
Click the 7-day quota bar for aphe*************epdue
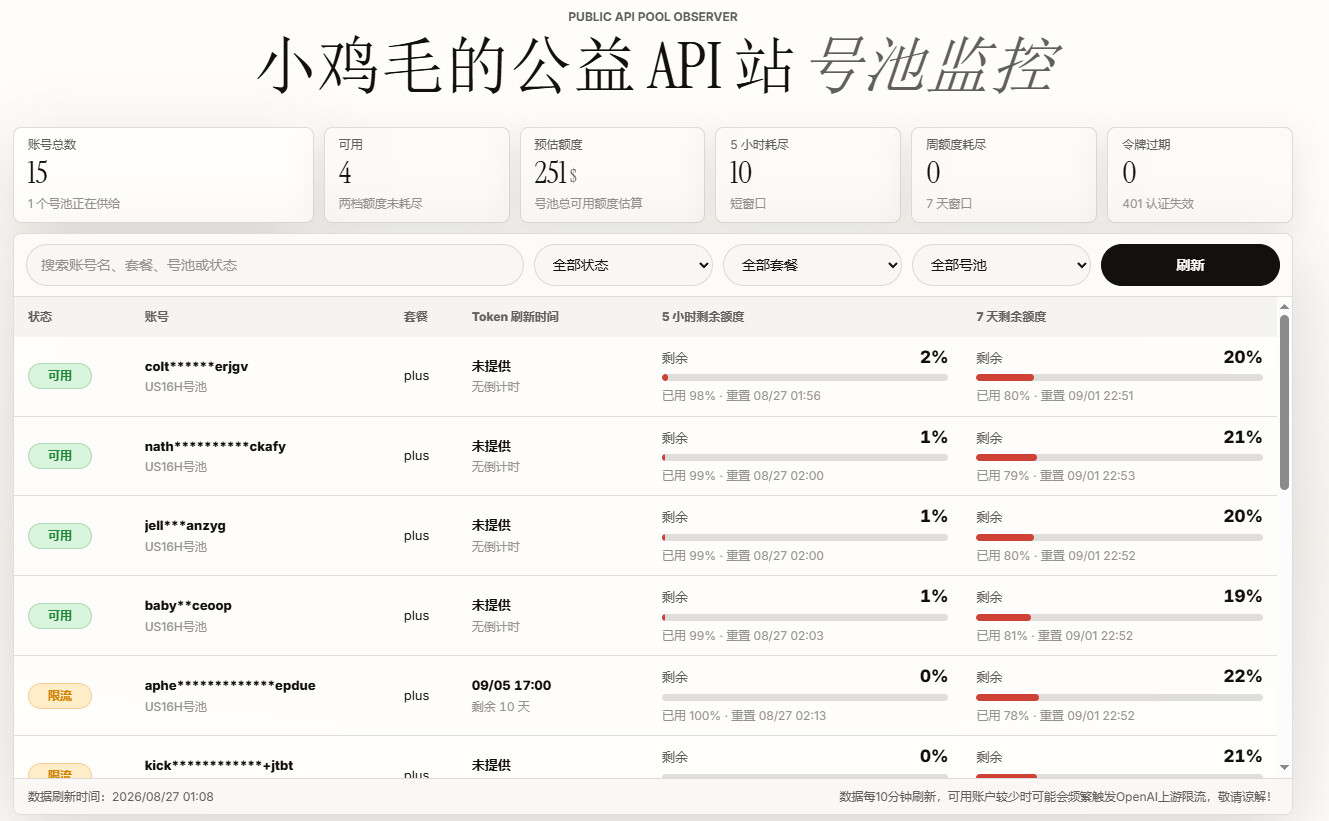point(1119,697)
